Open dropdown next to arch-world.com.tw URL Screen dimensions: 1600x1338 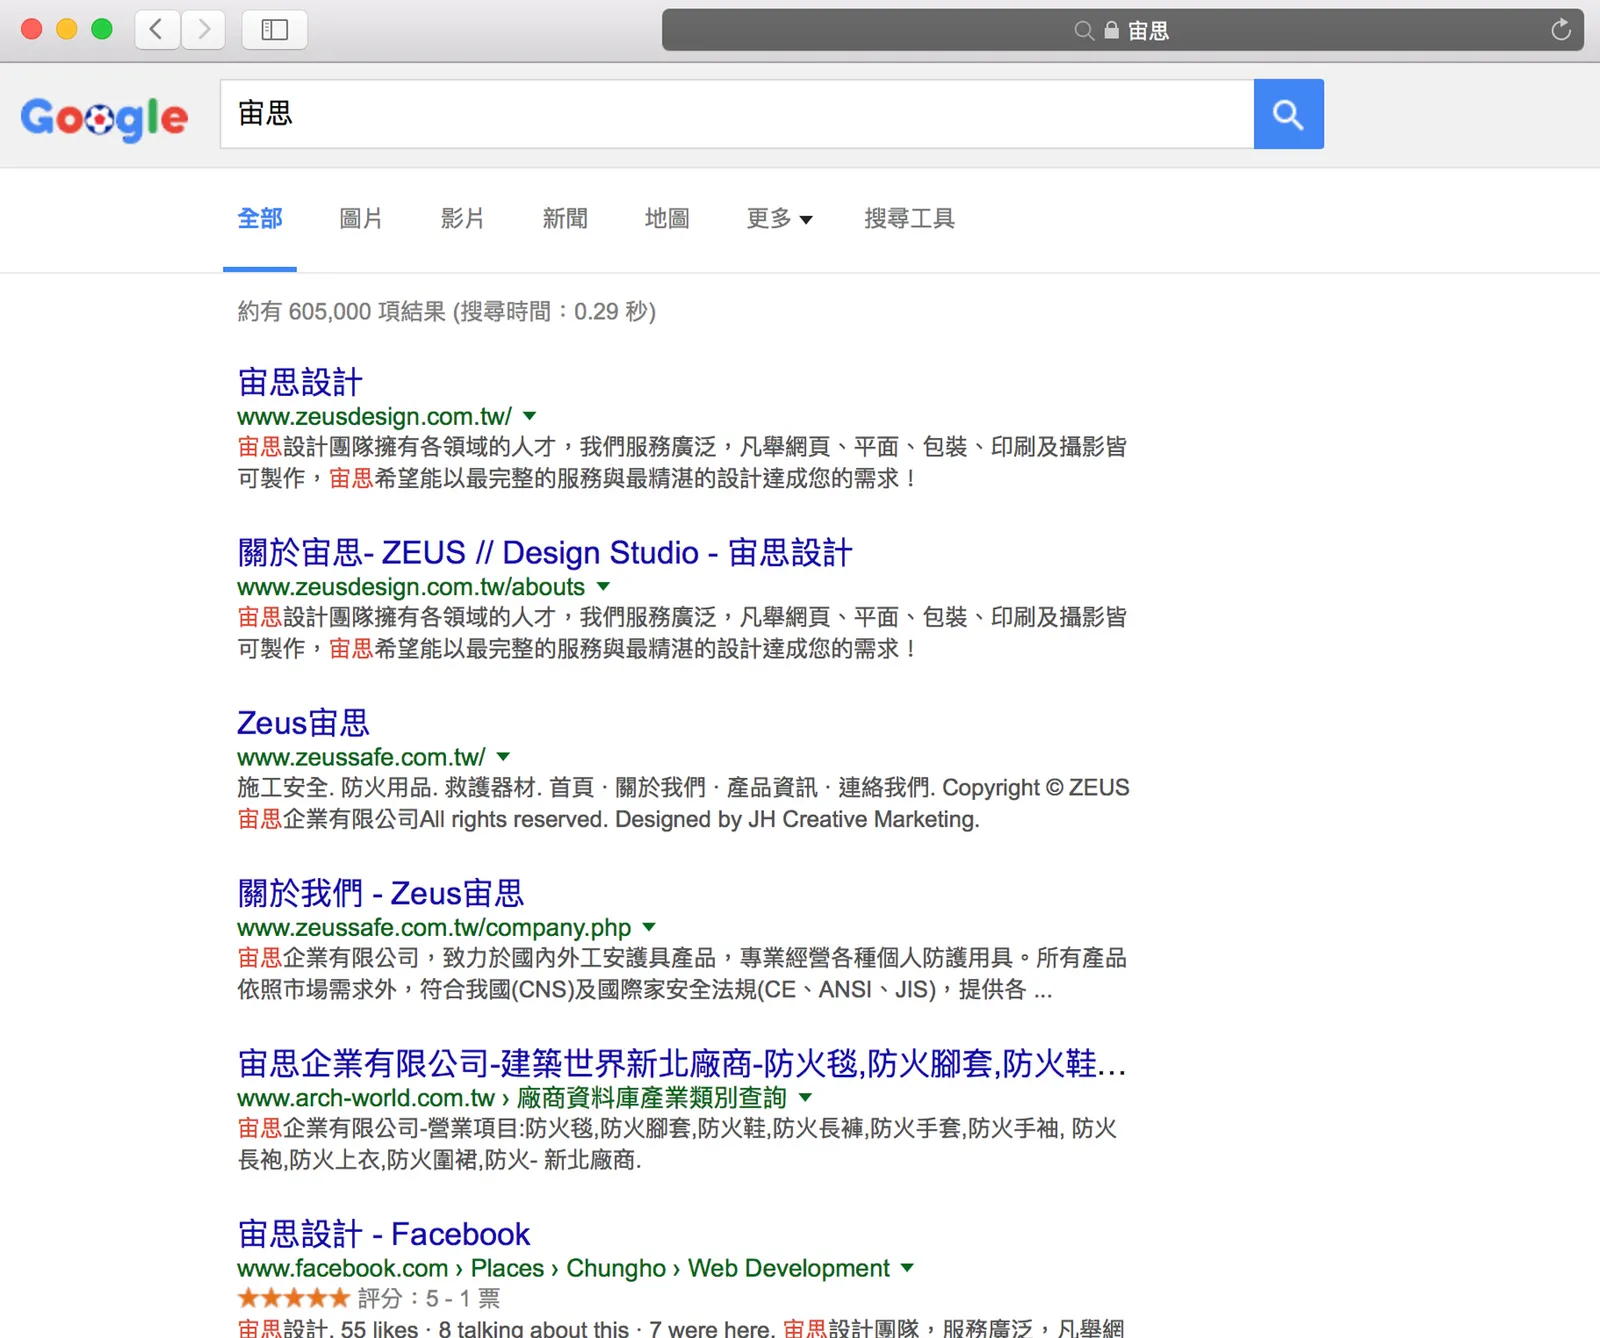(805, 1098)
